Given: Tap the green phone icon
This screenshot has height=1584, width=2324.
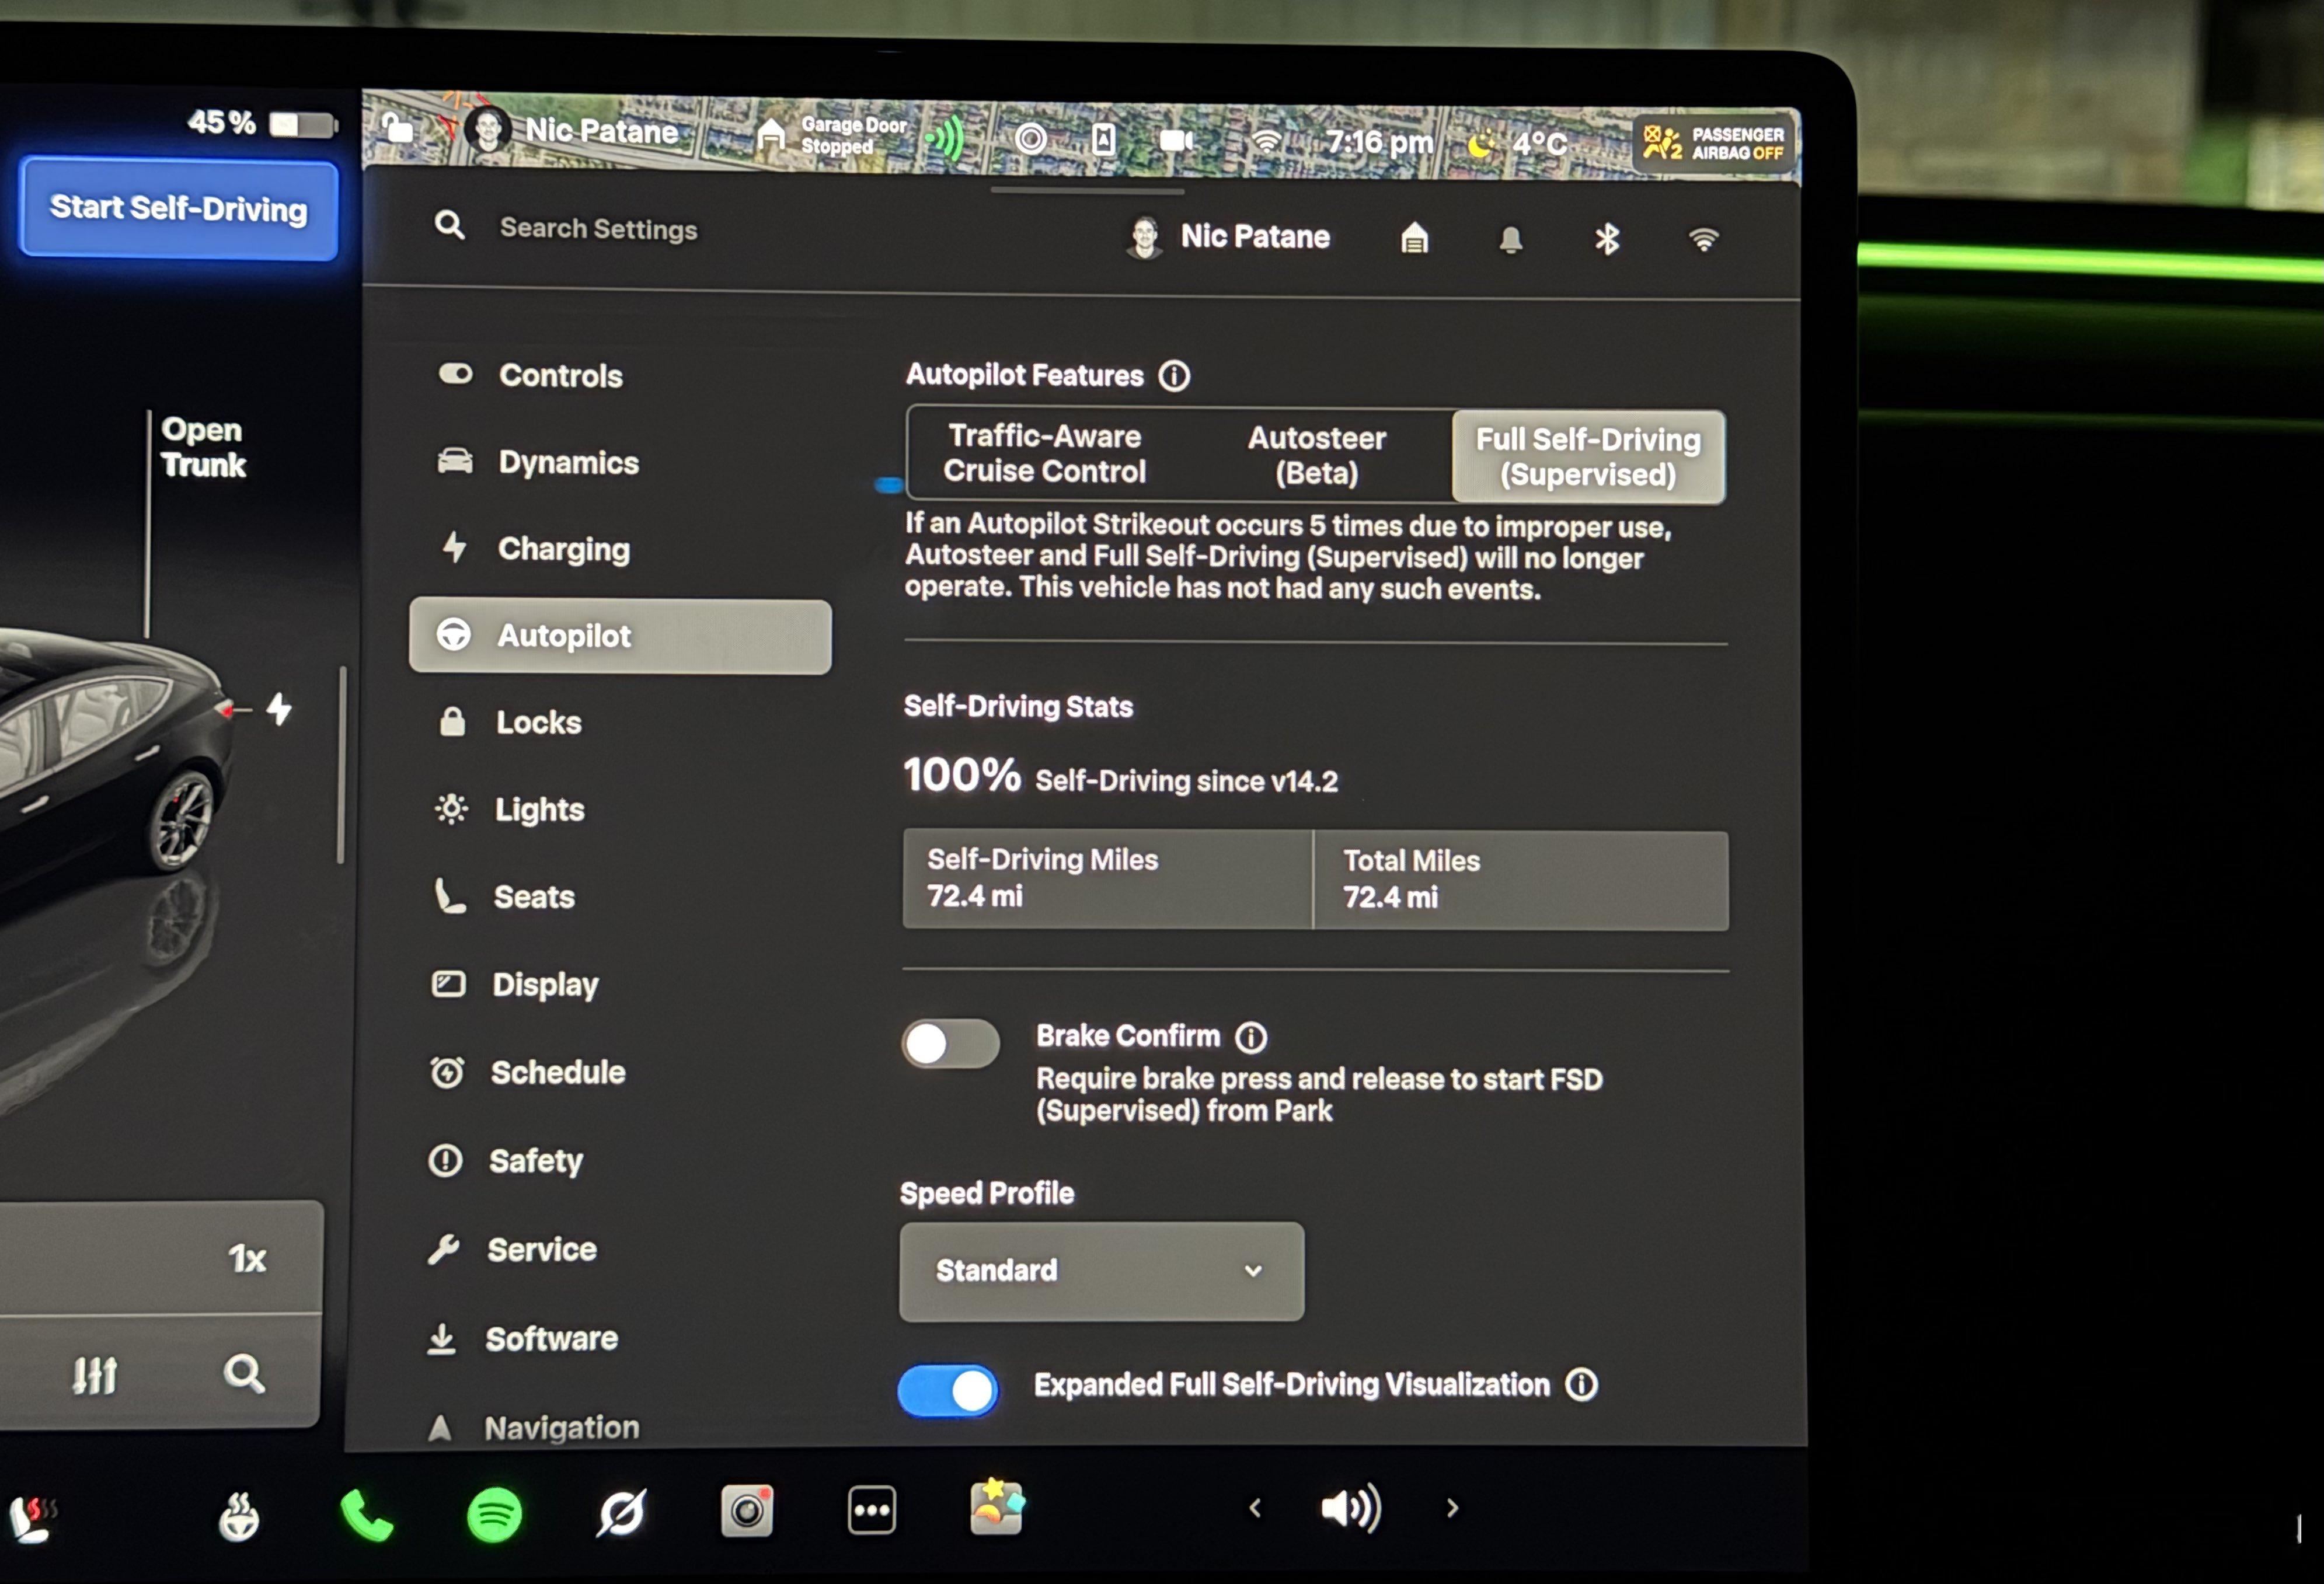Looking at the screenshot, I should pos(366,1516).
